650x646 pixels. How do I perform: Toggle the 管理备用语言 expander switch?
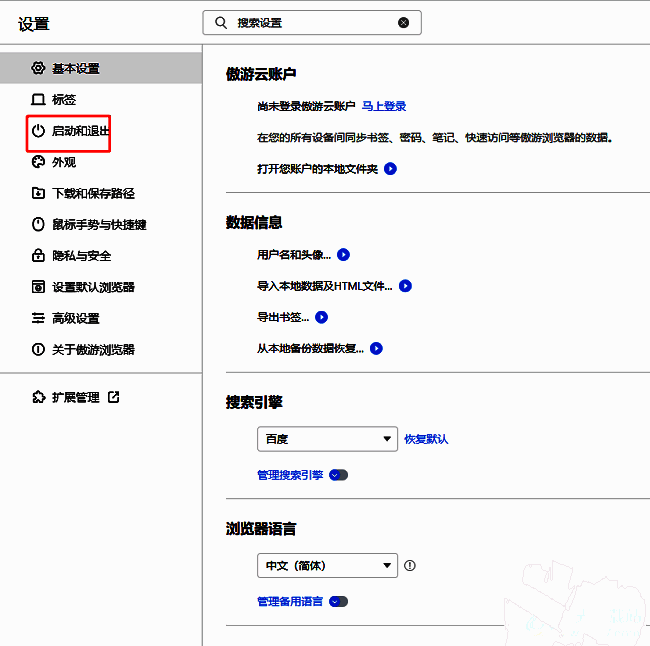(x=338, y=602)
